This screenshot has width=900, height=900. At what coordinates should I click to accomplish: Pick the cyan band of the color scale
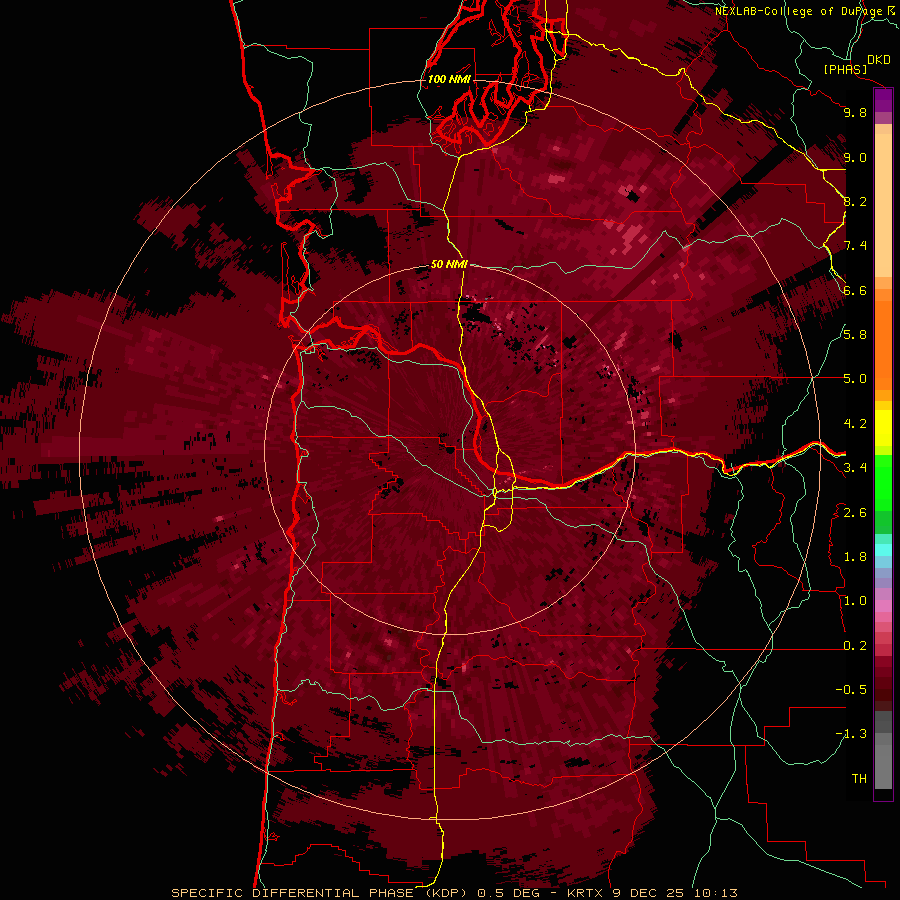click(x=883, y=549)
